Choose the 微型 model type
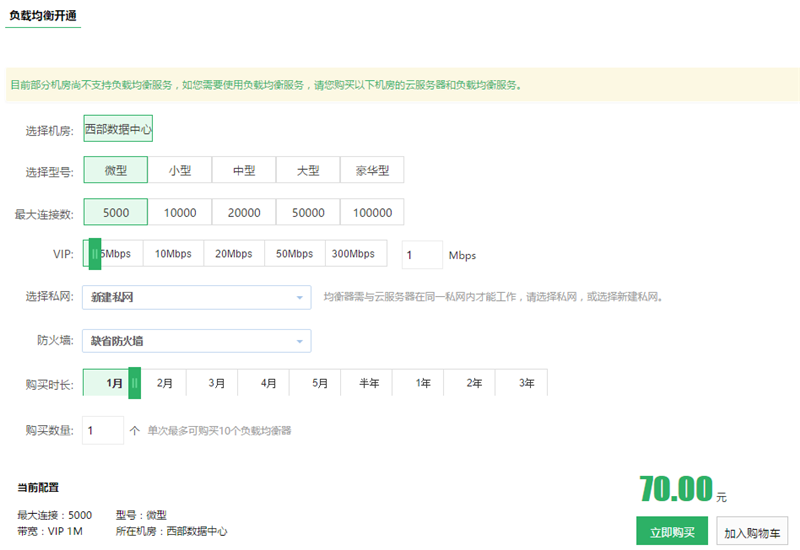The height and width of the screenshot is (550, 800). tap(116, 170)
